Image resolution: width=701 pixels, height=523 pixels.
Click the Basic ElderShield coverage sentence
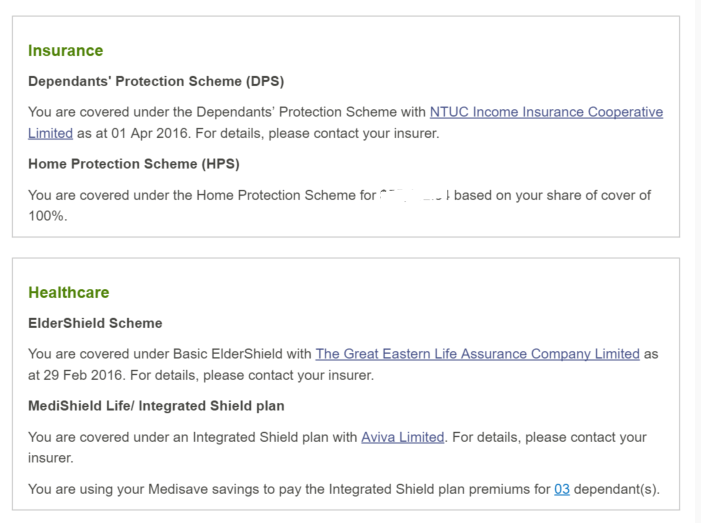[x=170, y=354]
